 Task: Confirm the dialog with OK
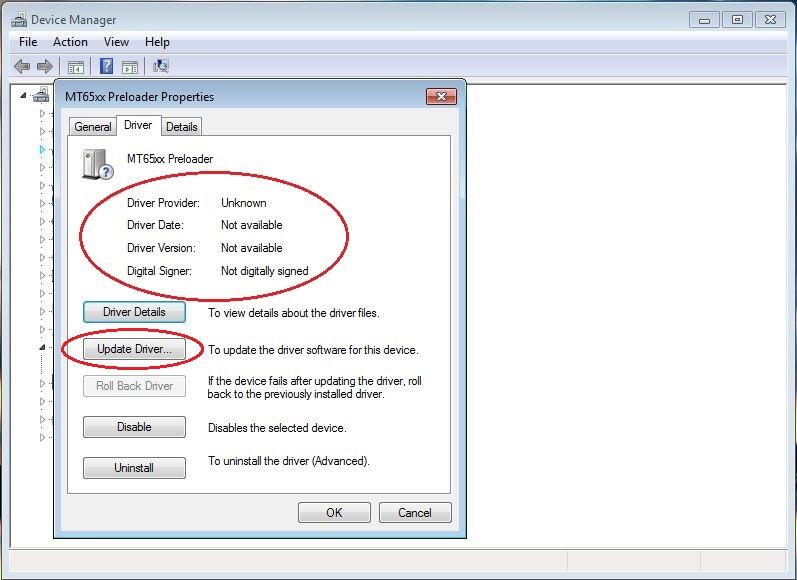(334, 512)
